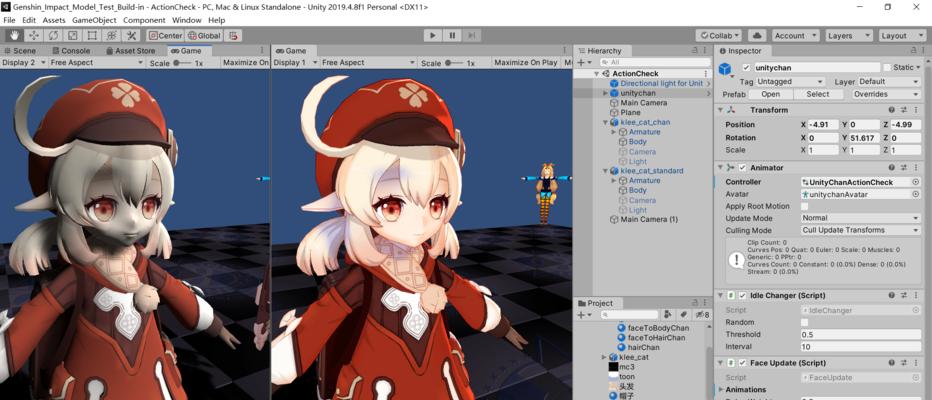Screen dimensions: 932x400
Task: Select the Move tool
Action: click(34, 36)
